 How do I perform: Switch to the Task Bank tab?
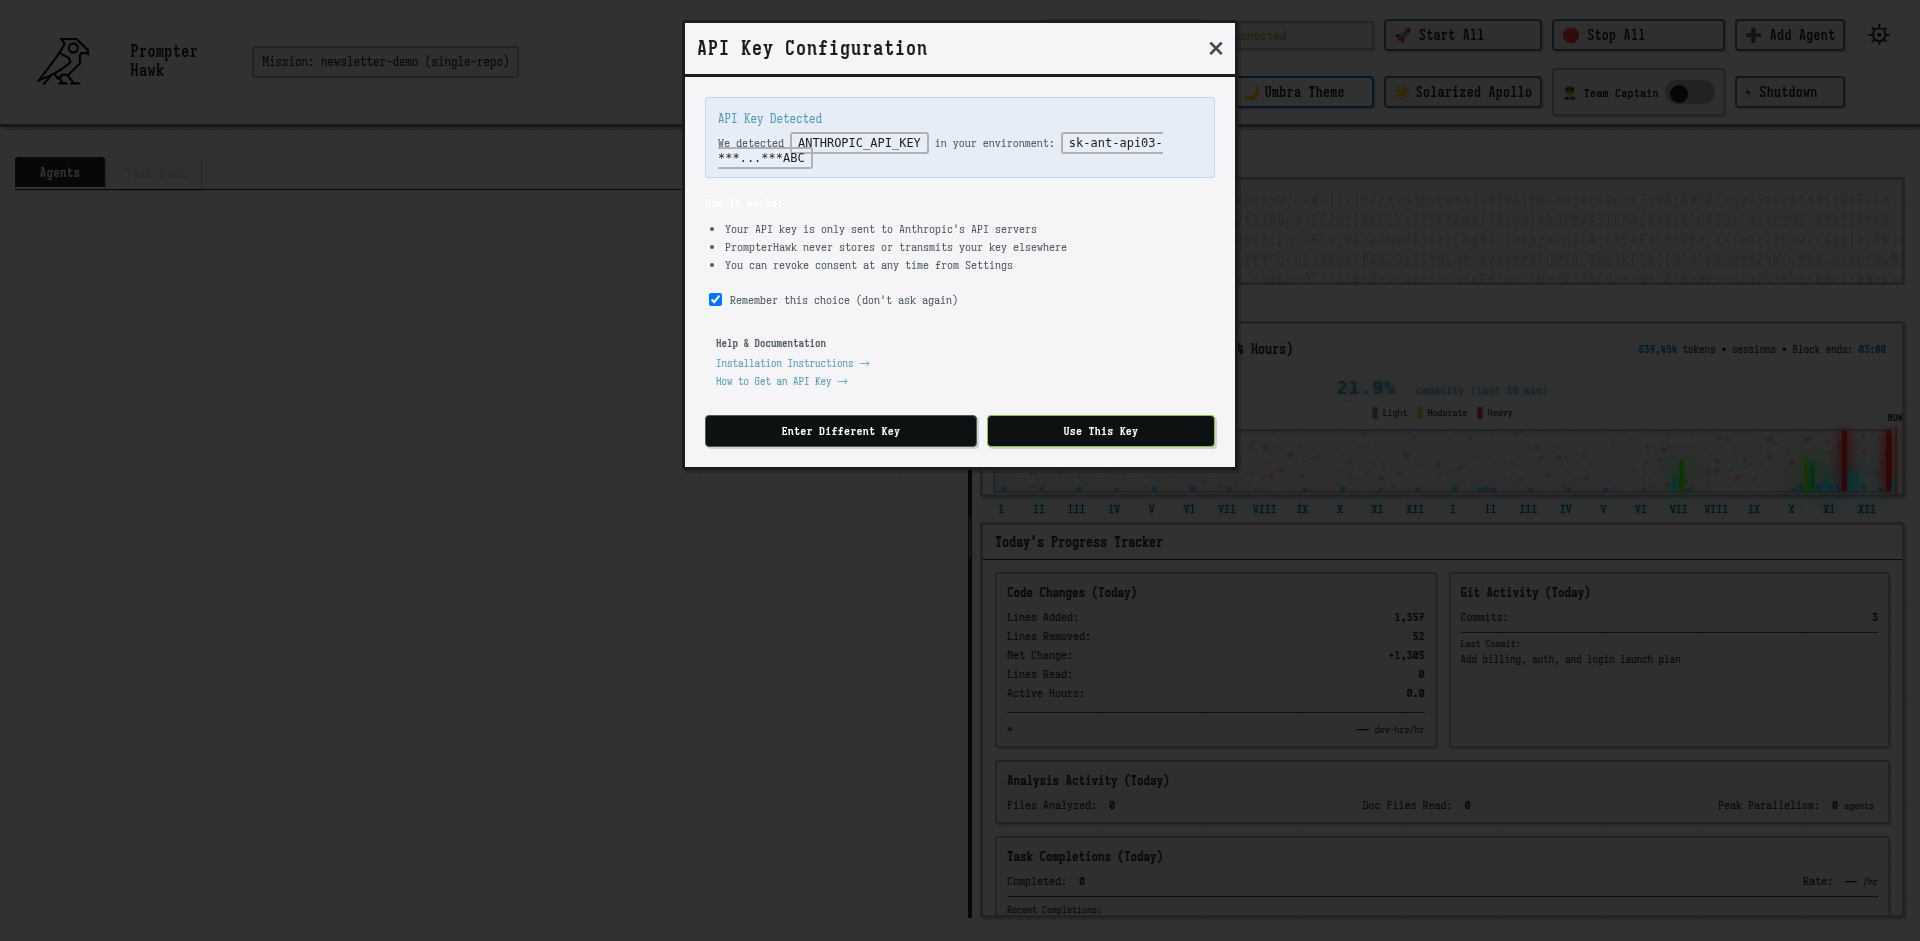pyautogui.click(x=156, y=171)
